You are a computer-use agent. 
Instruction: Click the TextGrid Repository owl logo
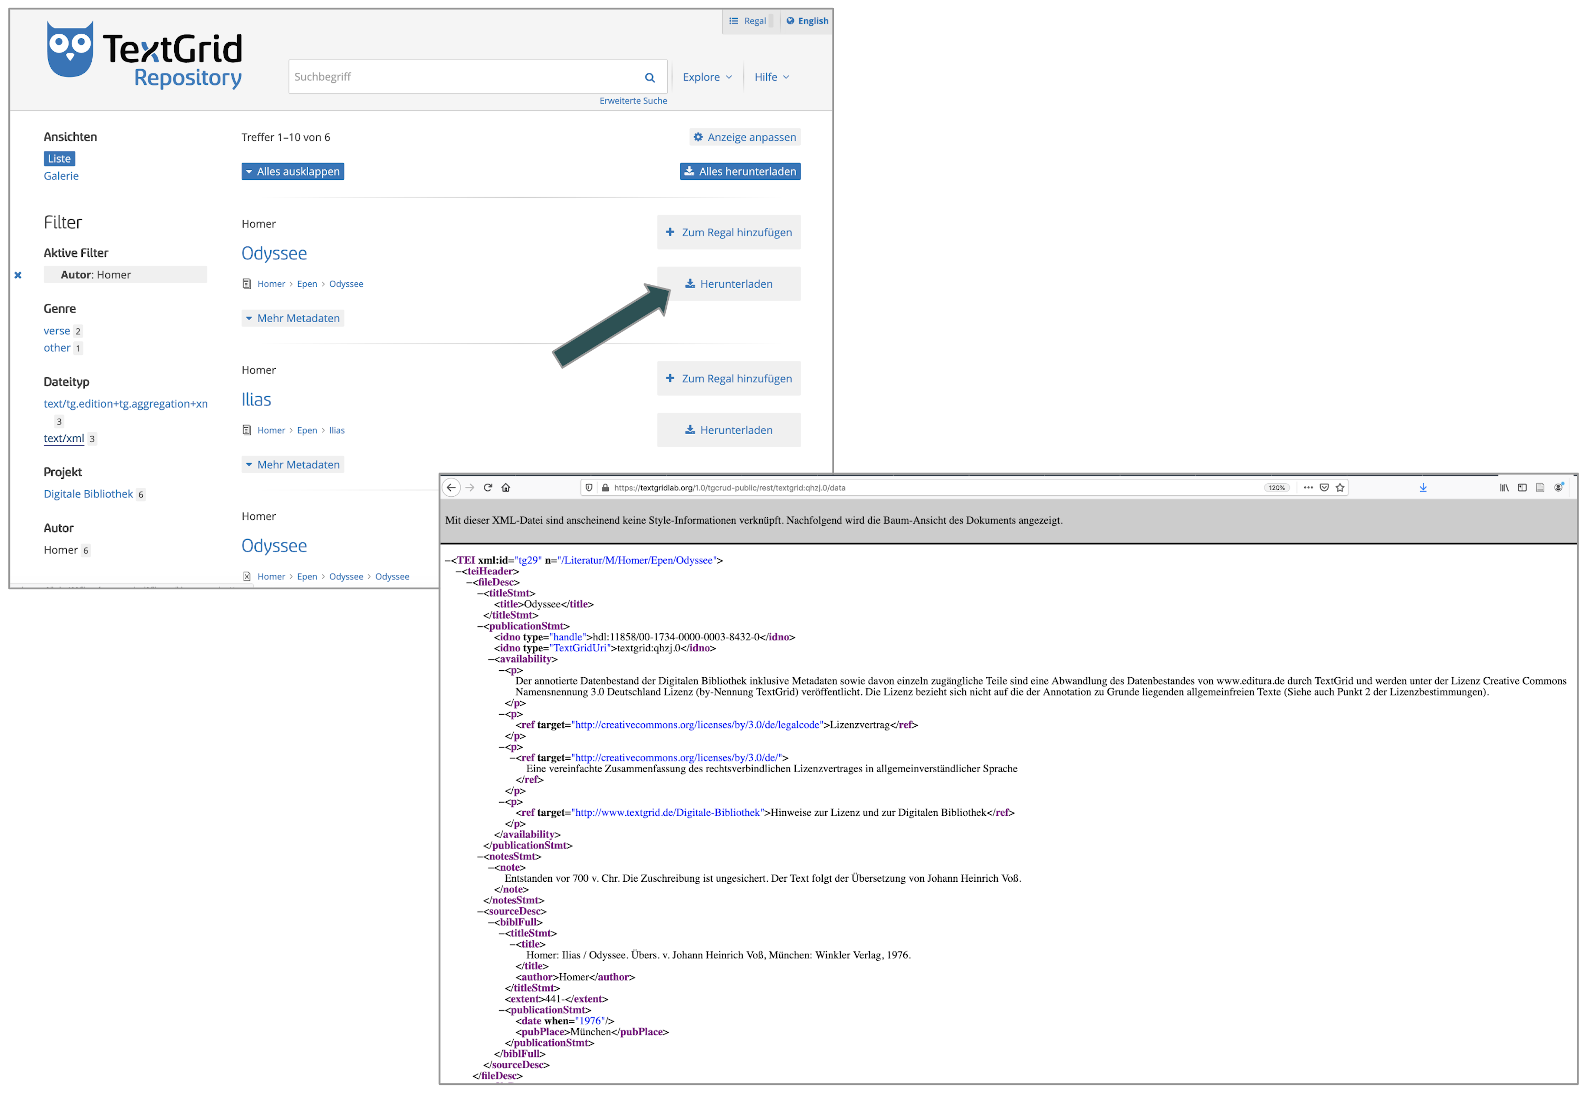point(145,56)
